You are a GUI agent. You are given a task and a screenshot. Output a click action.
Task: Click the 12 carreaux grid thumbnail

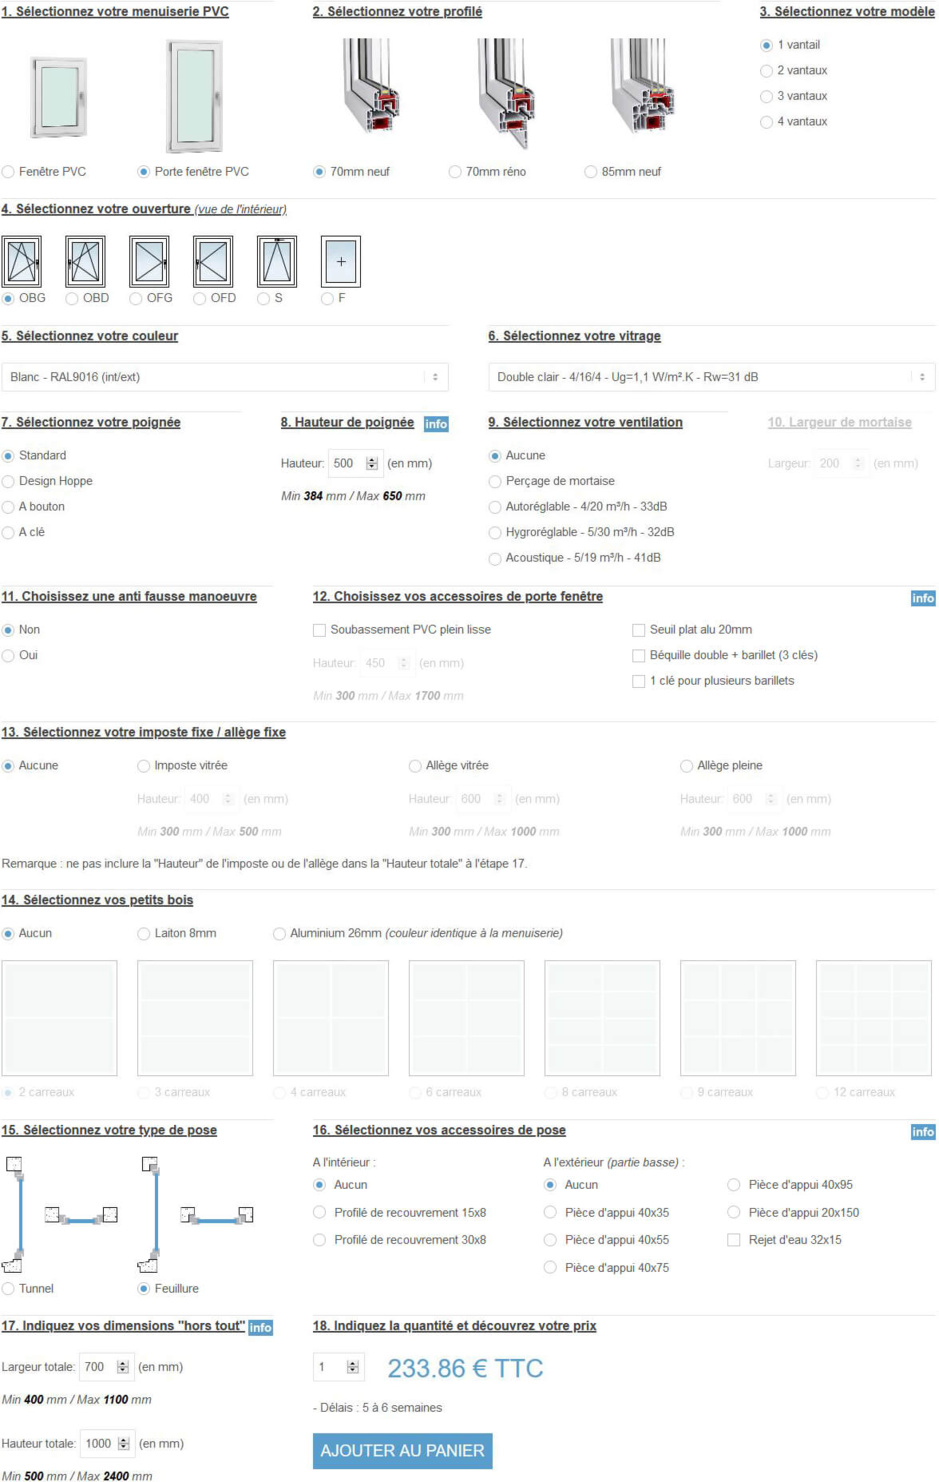coord(873,1018)
